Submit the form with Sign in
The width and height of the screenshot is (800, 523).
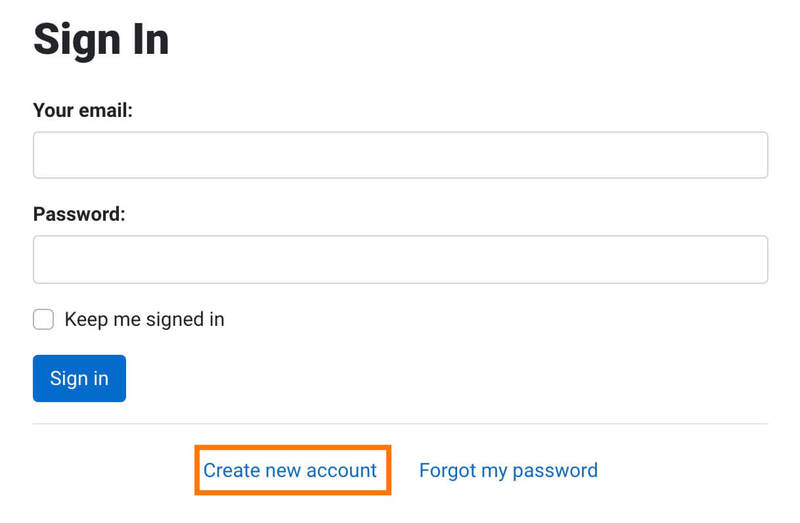point(79,378)
